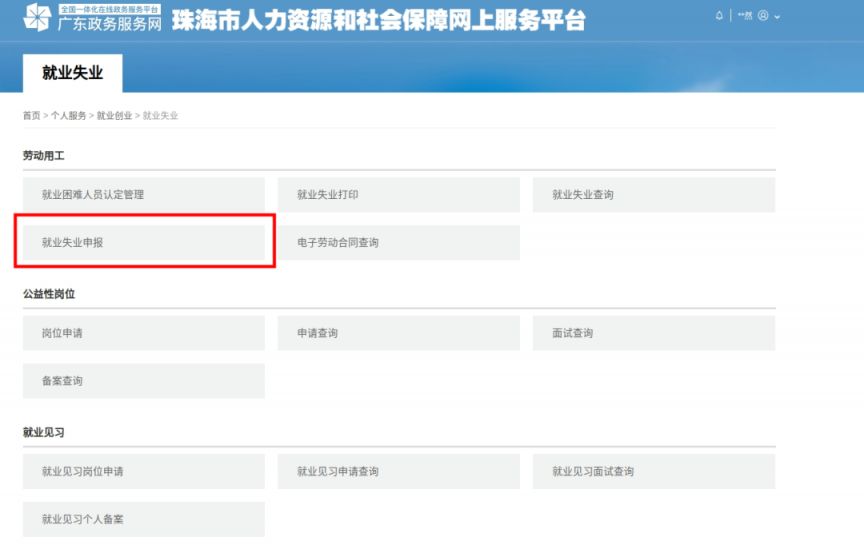Open 就业见习岗位申请
The height and width of the screenshot is (549, 864).
[x=143, y=471]
